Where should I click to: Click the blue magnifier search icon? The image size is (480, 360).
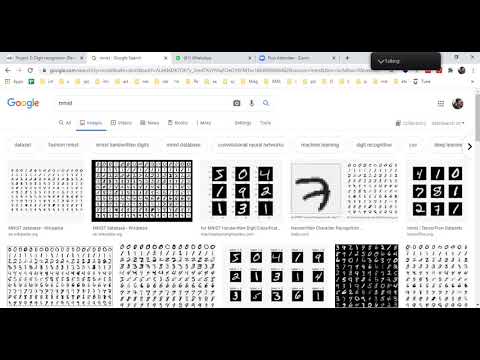click(x=266, y=103)
